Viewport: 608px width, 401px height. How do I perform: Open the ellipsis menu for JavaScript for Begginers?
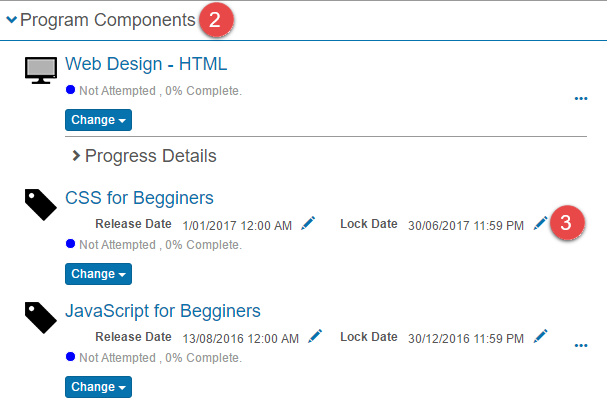581,346
